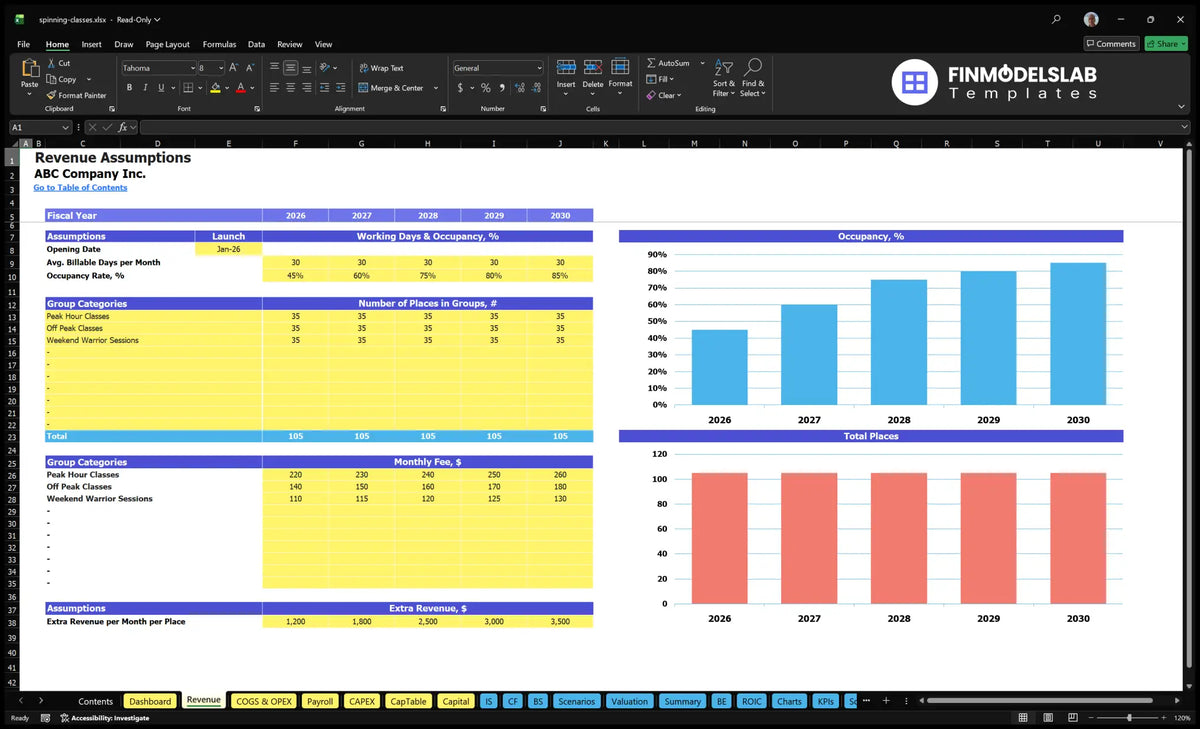1200x729 pixels.
Task: Align cell text right
Action: 306,88
